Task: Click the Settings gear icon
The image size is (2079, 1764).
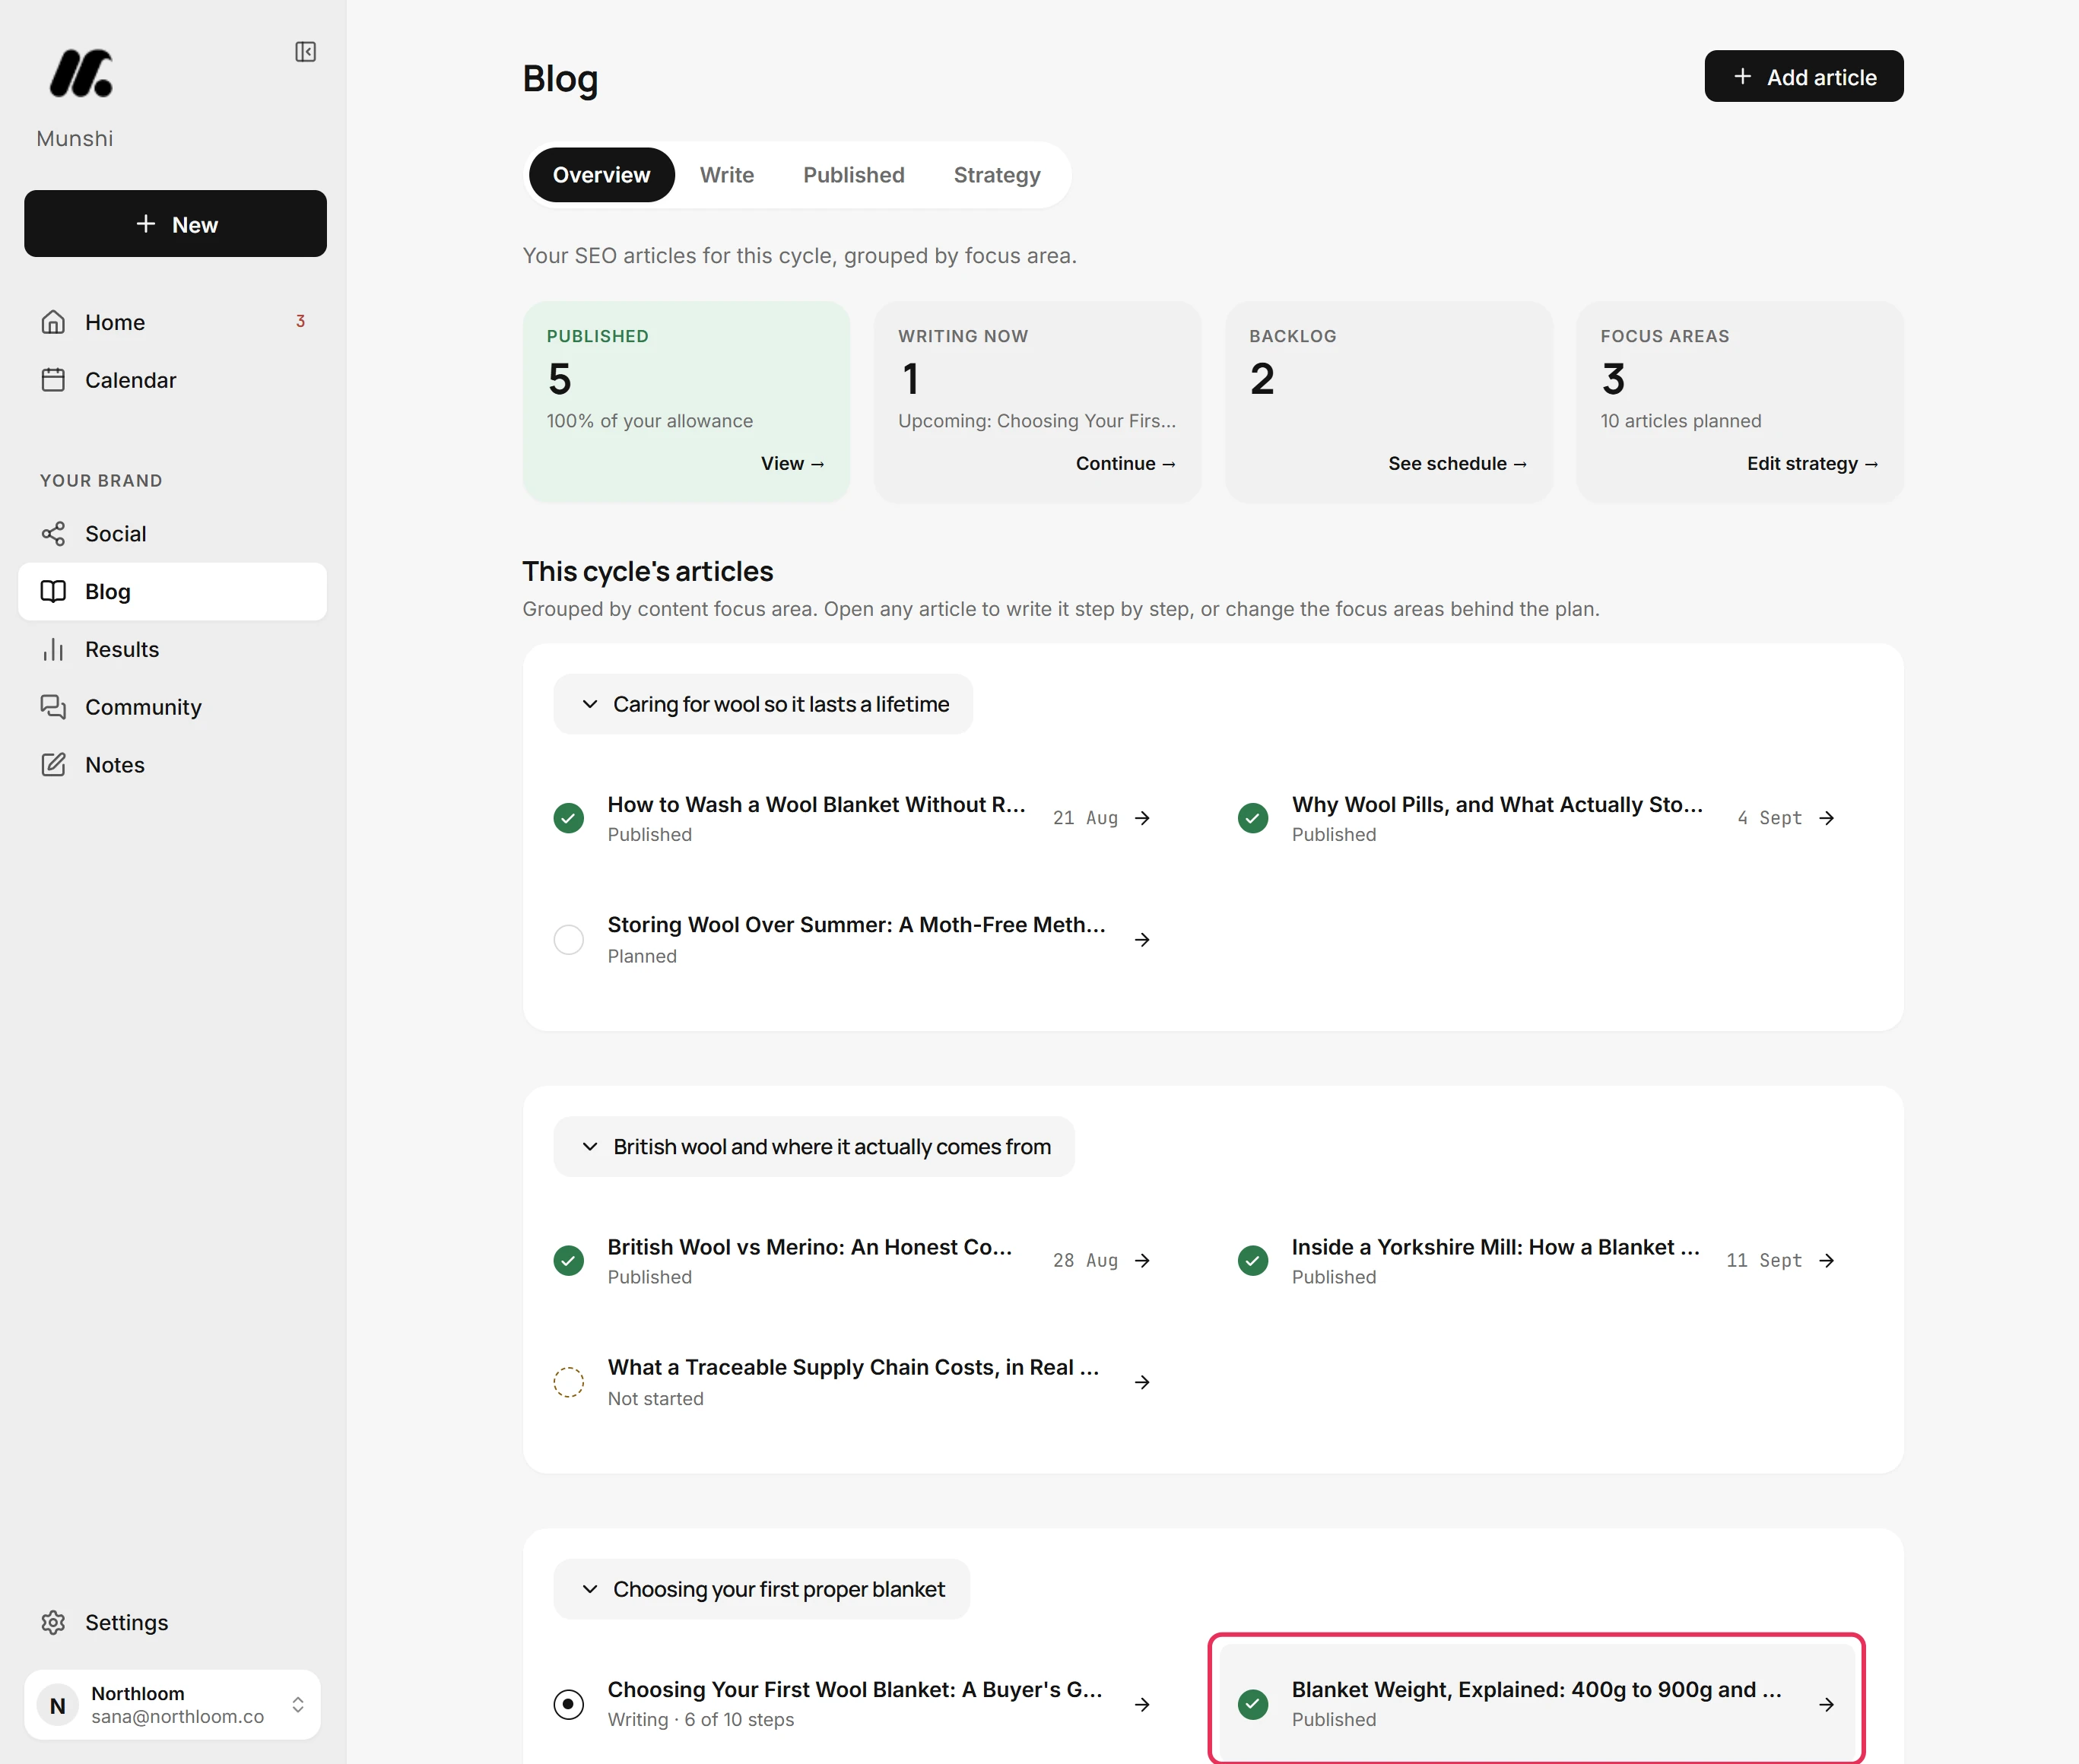Action: pos(53,1622)
